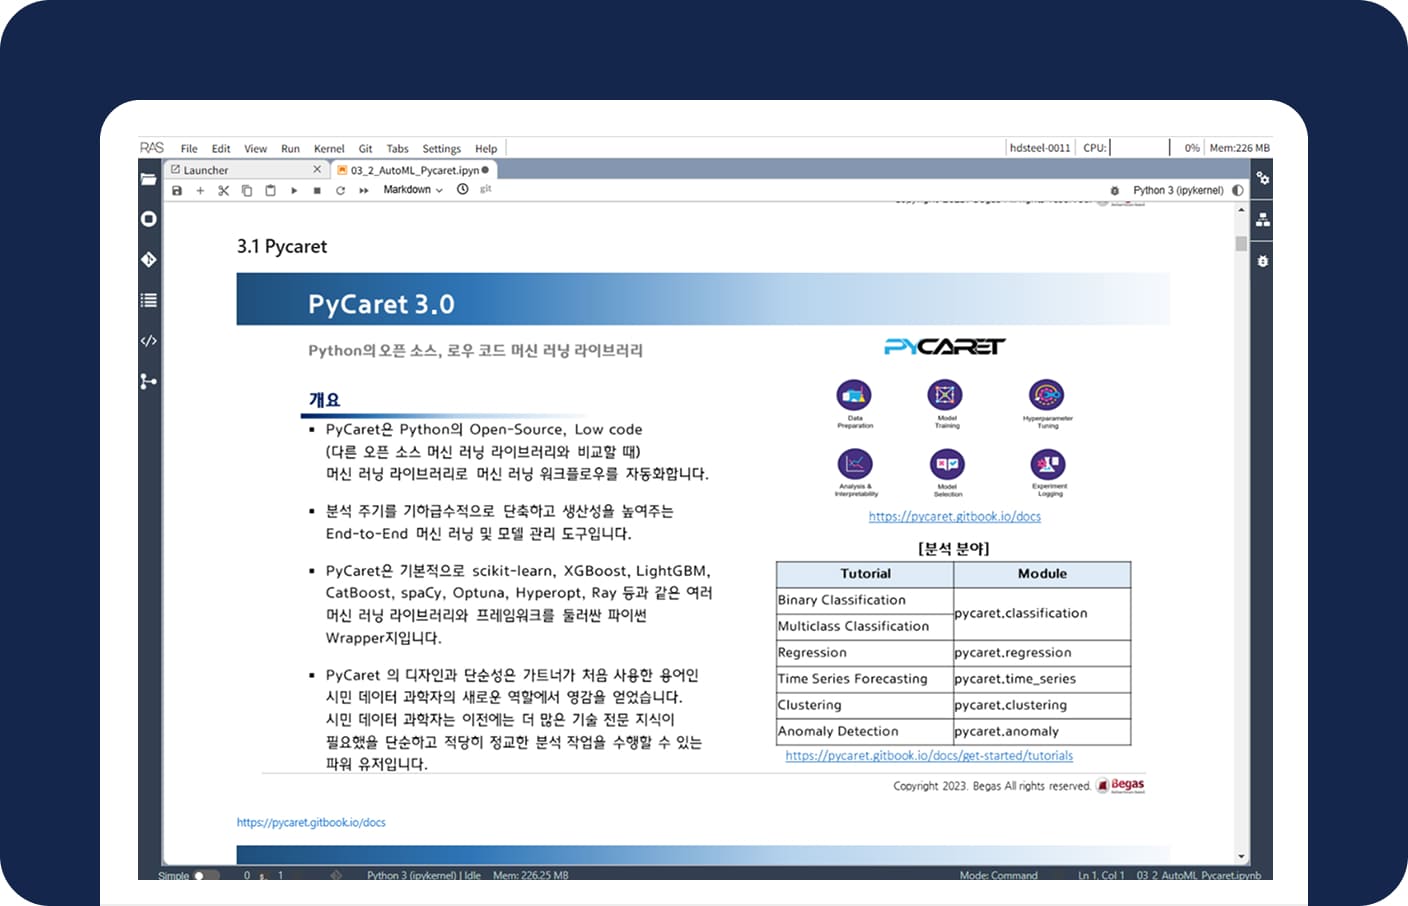
Task: Open the pycaret.gitbook.io/docs link below slide
Action: (311, 822)
